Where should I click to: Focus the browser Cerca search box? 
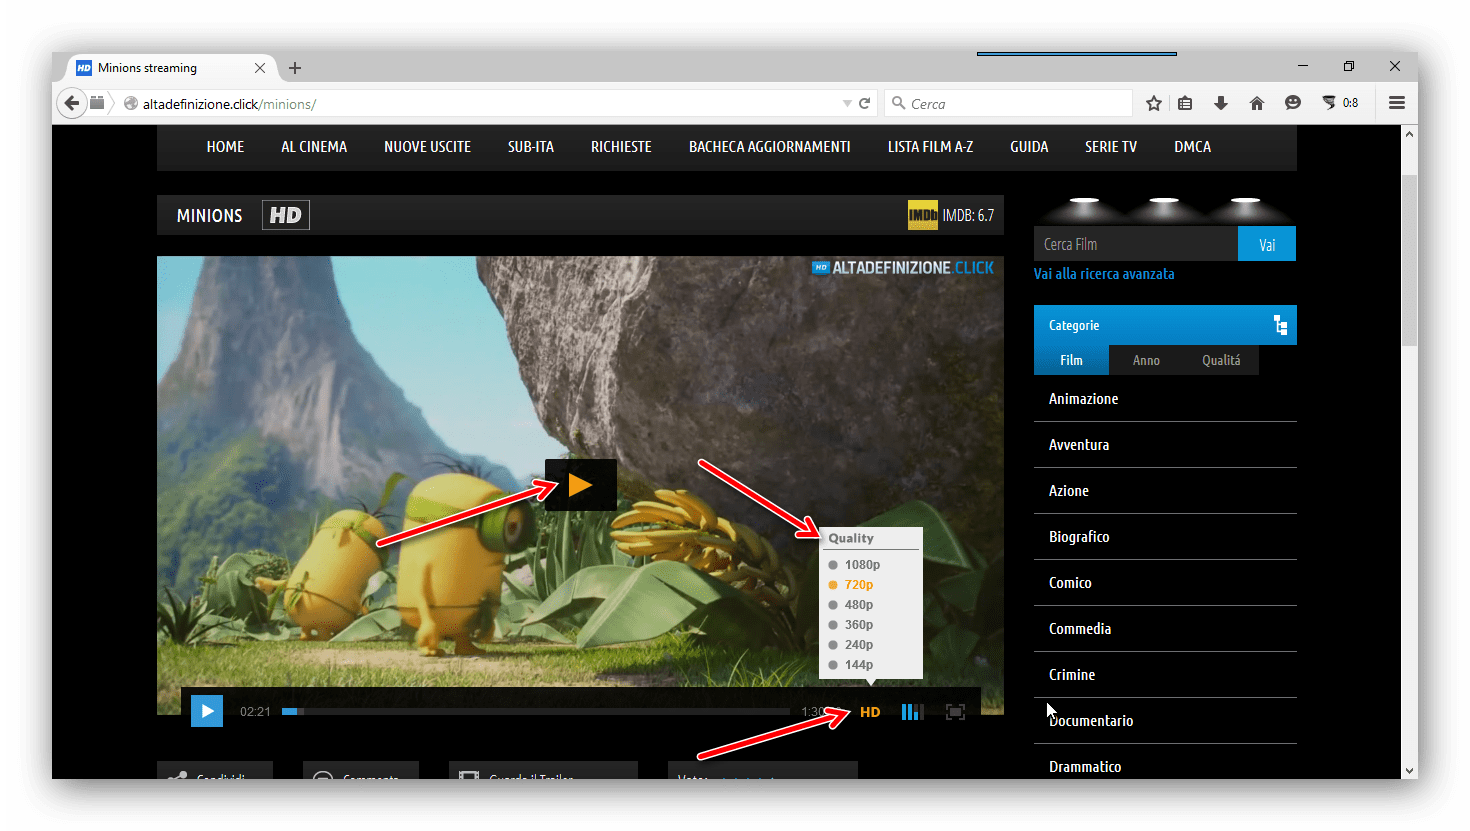point(1008,103)
